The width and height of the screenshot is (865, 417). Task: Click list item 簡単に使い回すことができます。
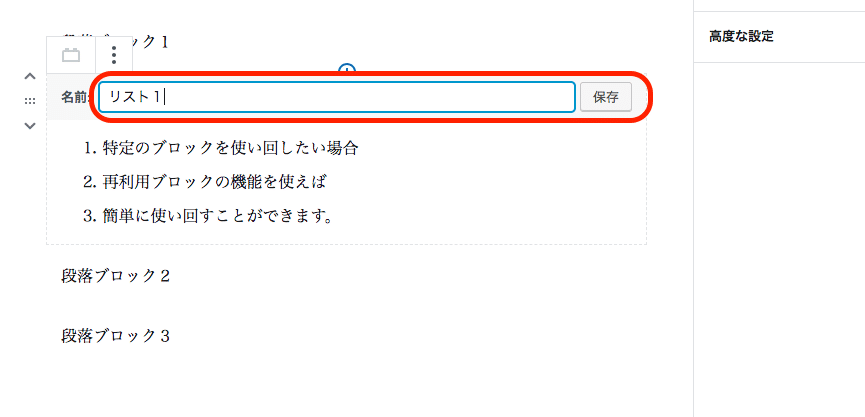pos(218,216)
